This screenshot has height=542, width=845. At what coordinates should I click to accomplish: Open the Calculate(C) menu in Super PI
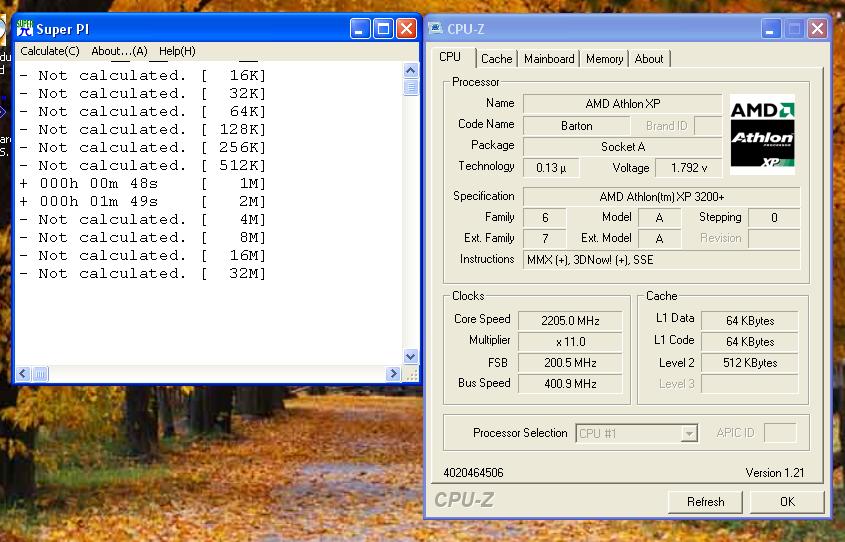pyautogui.click(x=50, y=51)
